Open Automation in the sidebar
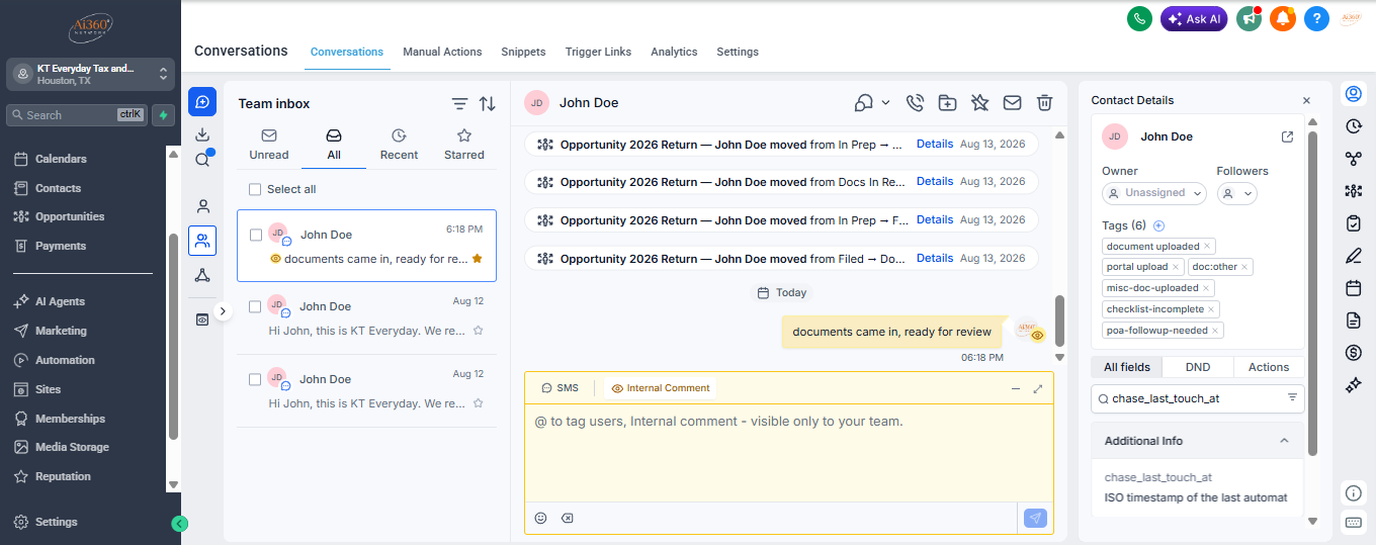Image resolution: width=1376 pixels, height=545 pixels. (64, 360)
